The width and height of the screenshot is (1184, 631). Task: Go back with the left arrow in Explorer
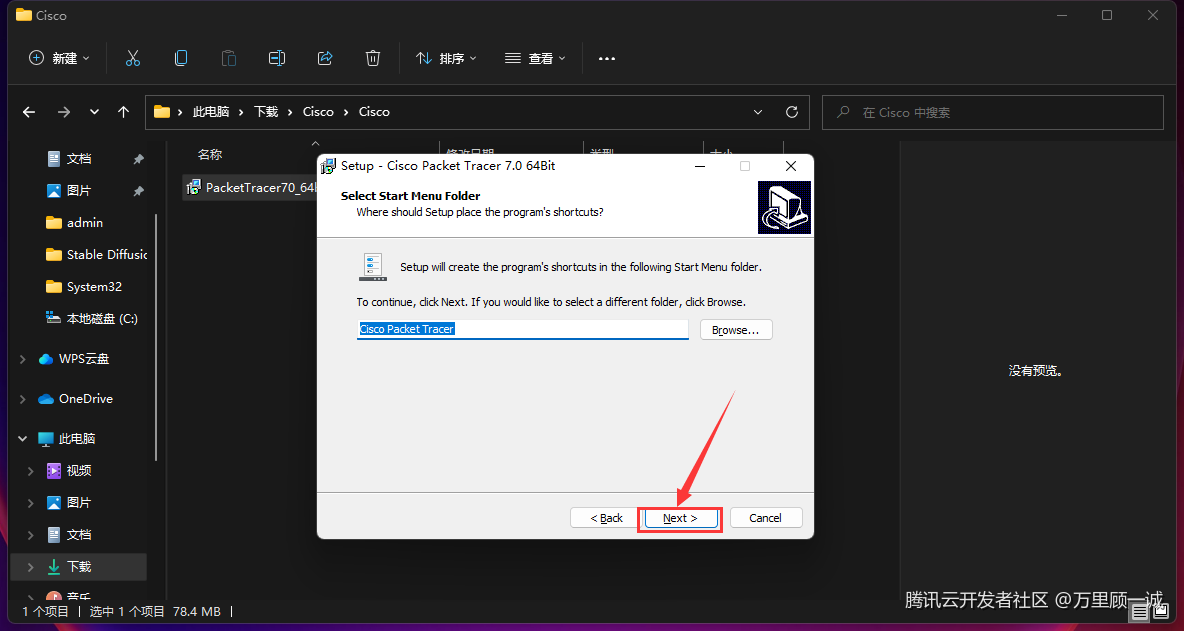pyautogui.click(x=29, y=112)
